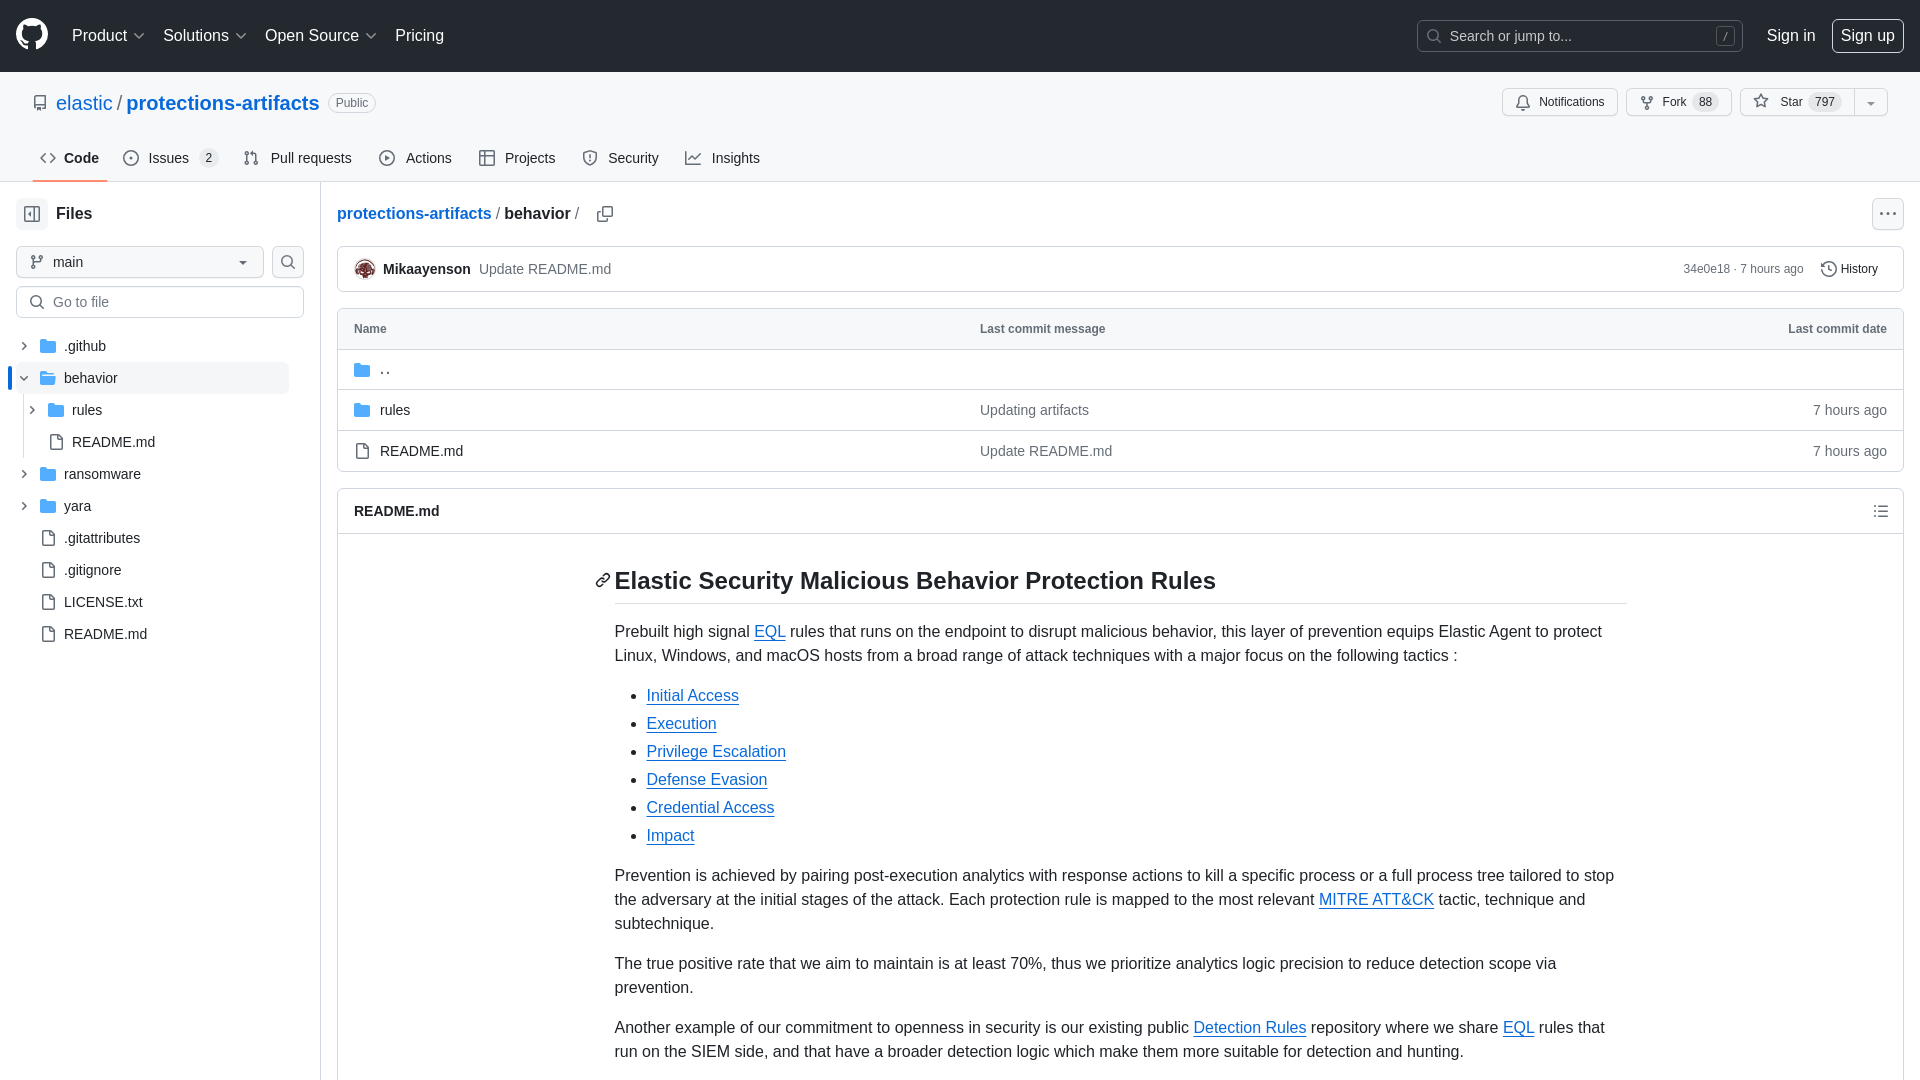Click the 34e0e18 commit hash
1920x1080 pixels.
point(1706,269)
